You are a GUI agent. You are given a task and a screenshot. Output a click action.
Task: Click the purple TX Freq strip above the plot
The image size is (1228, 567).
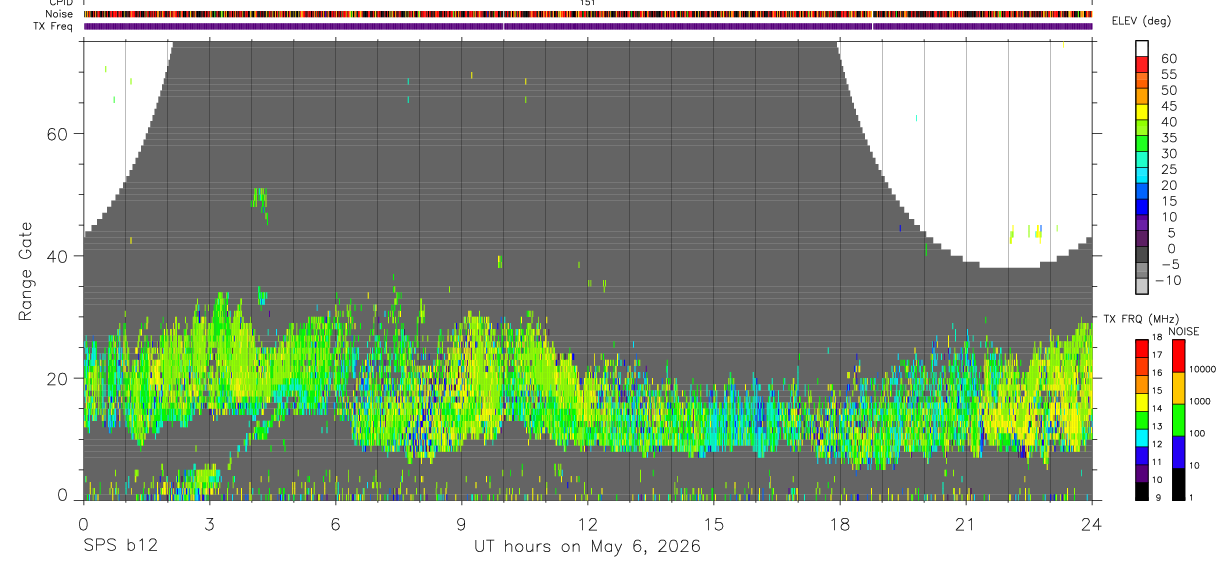[588, 26]
